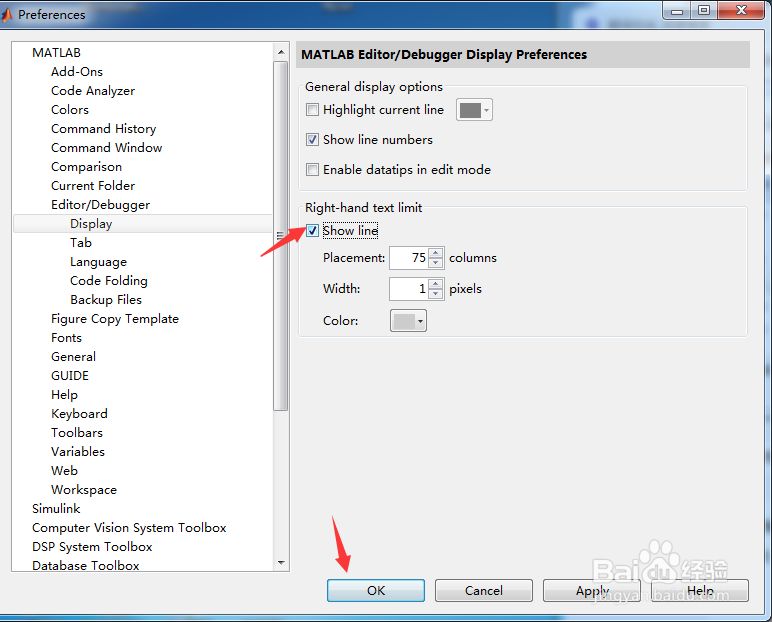Select Editor/Debugger in tree
This screenshot has width=772, height=622.
(x=100, y=205)
